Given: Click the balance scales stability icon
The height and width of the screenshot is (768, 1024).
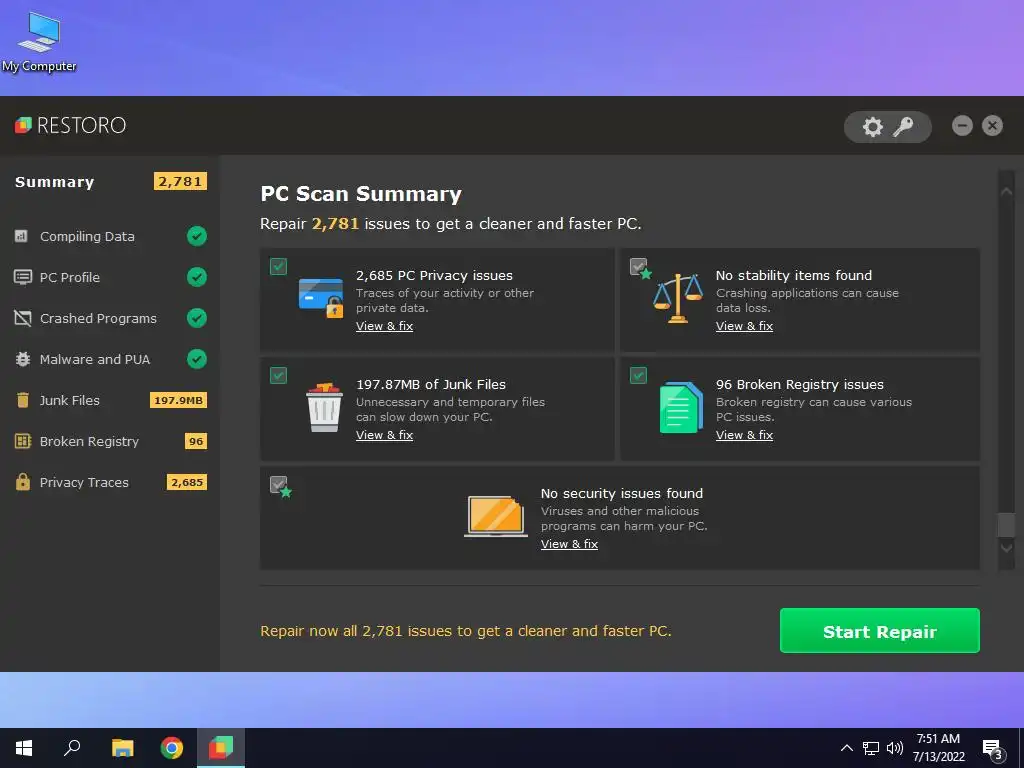Looking at the screenshot, I should (x=678, y=298).
